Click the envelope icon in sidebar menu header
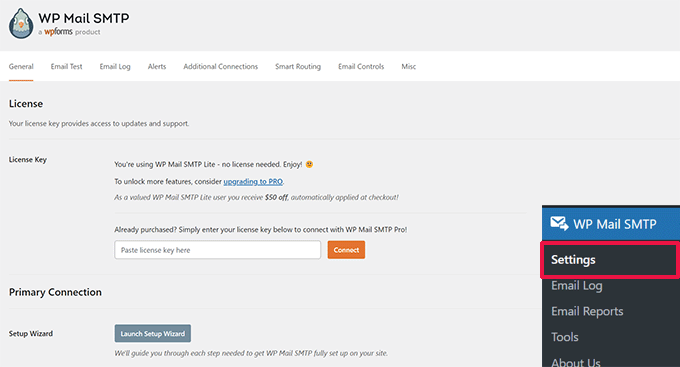Screen dimensions: 680x367 point(559,223)
